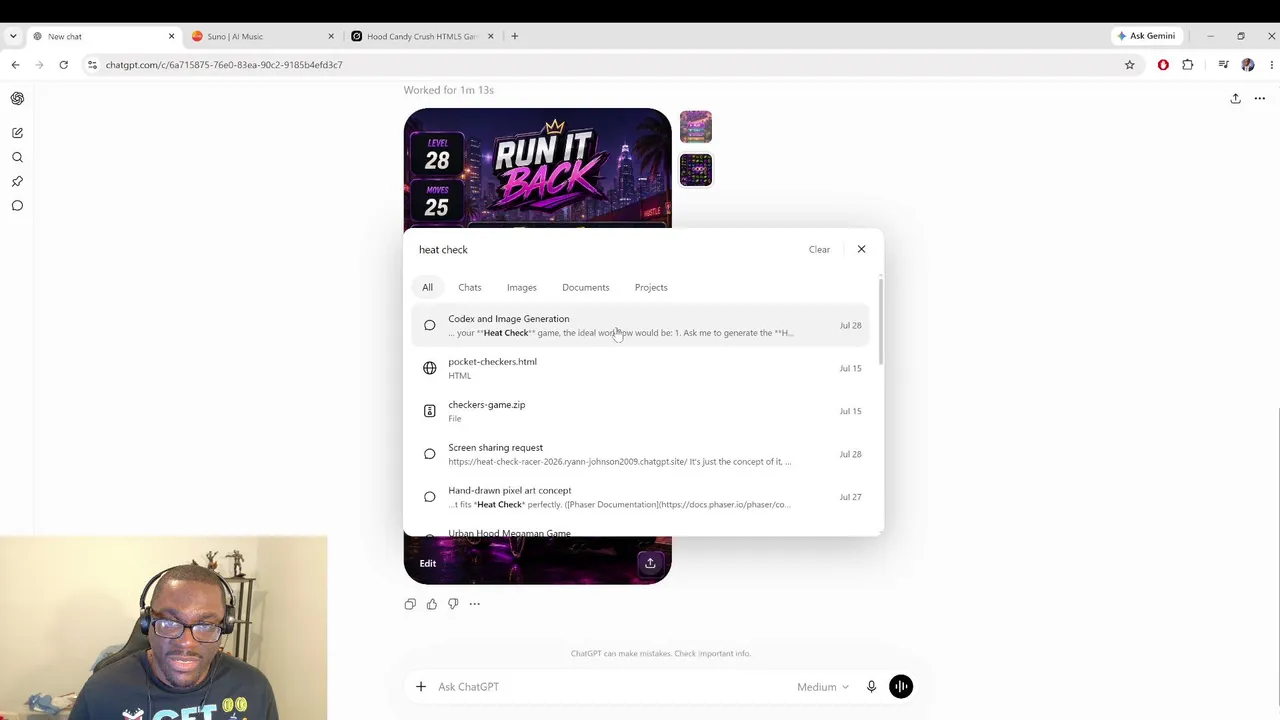1280x720 pixels.
Task: Switch to the Documents filter tab
Action: (586, 288)
